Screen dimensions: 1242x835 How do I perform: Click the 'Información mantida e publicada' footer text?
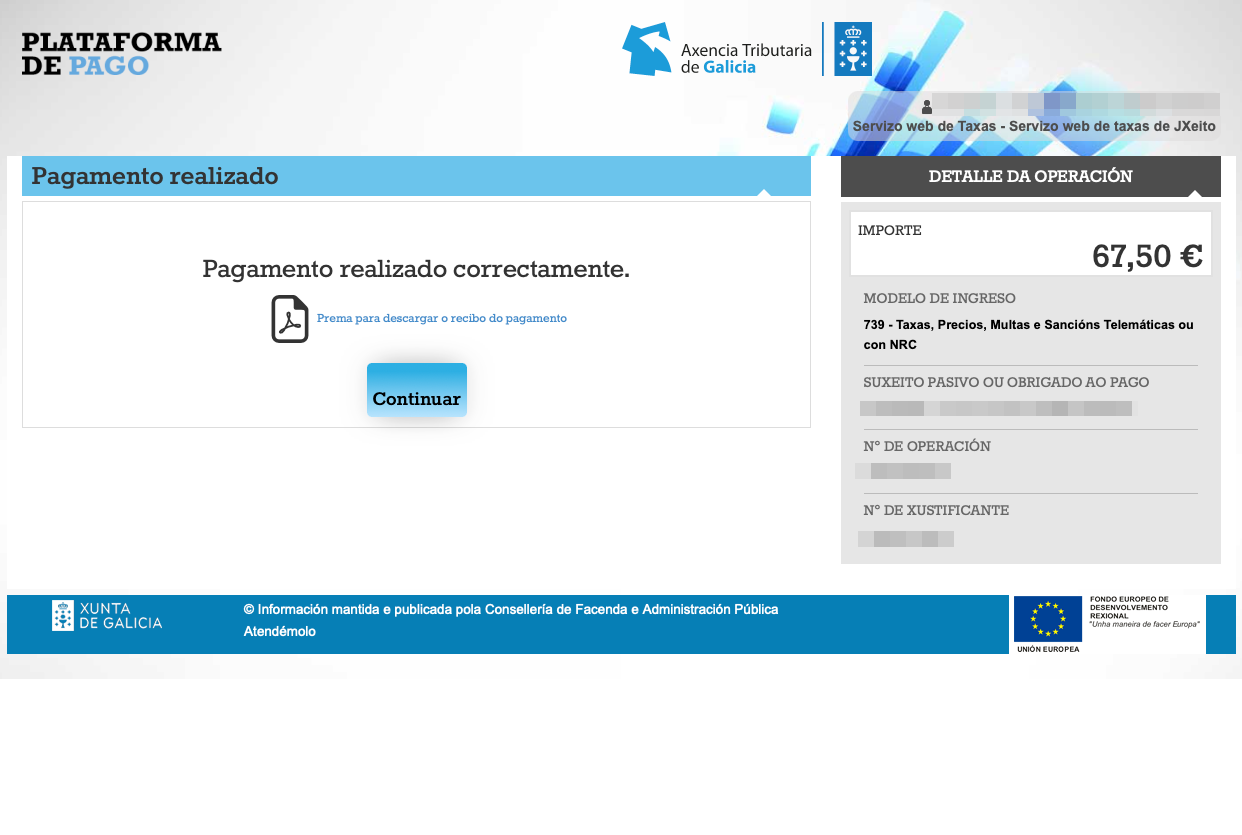(x=511, y=609)
